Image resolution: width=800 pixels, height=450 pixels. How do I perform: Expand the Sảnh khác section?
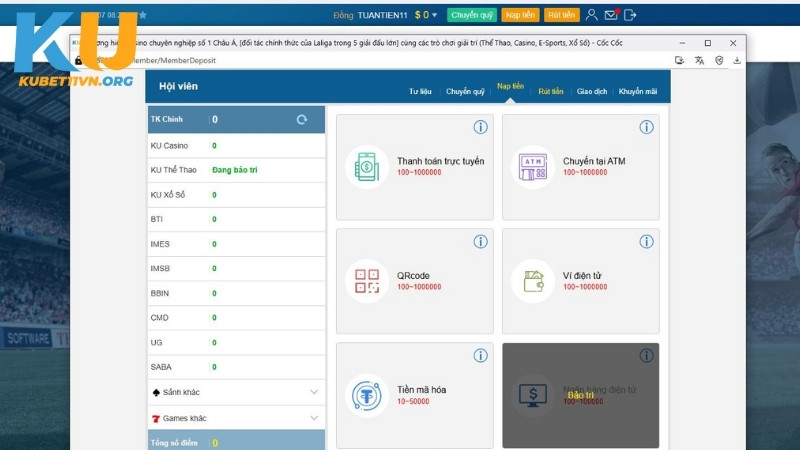[x=314, y=392]
